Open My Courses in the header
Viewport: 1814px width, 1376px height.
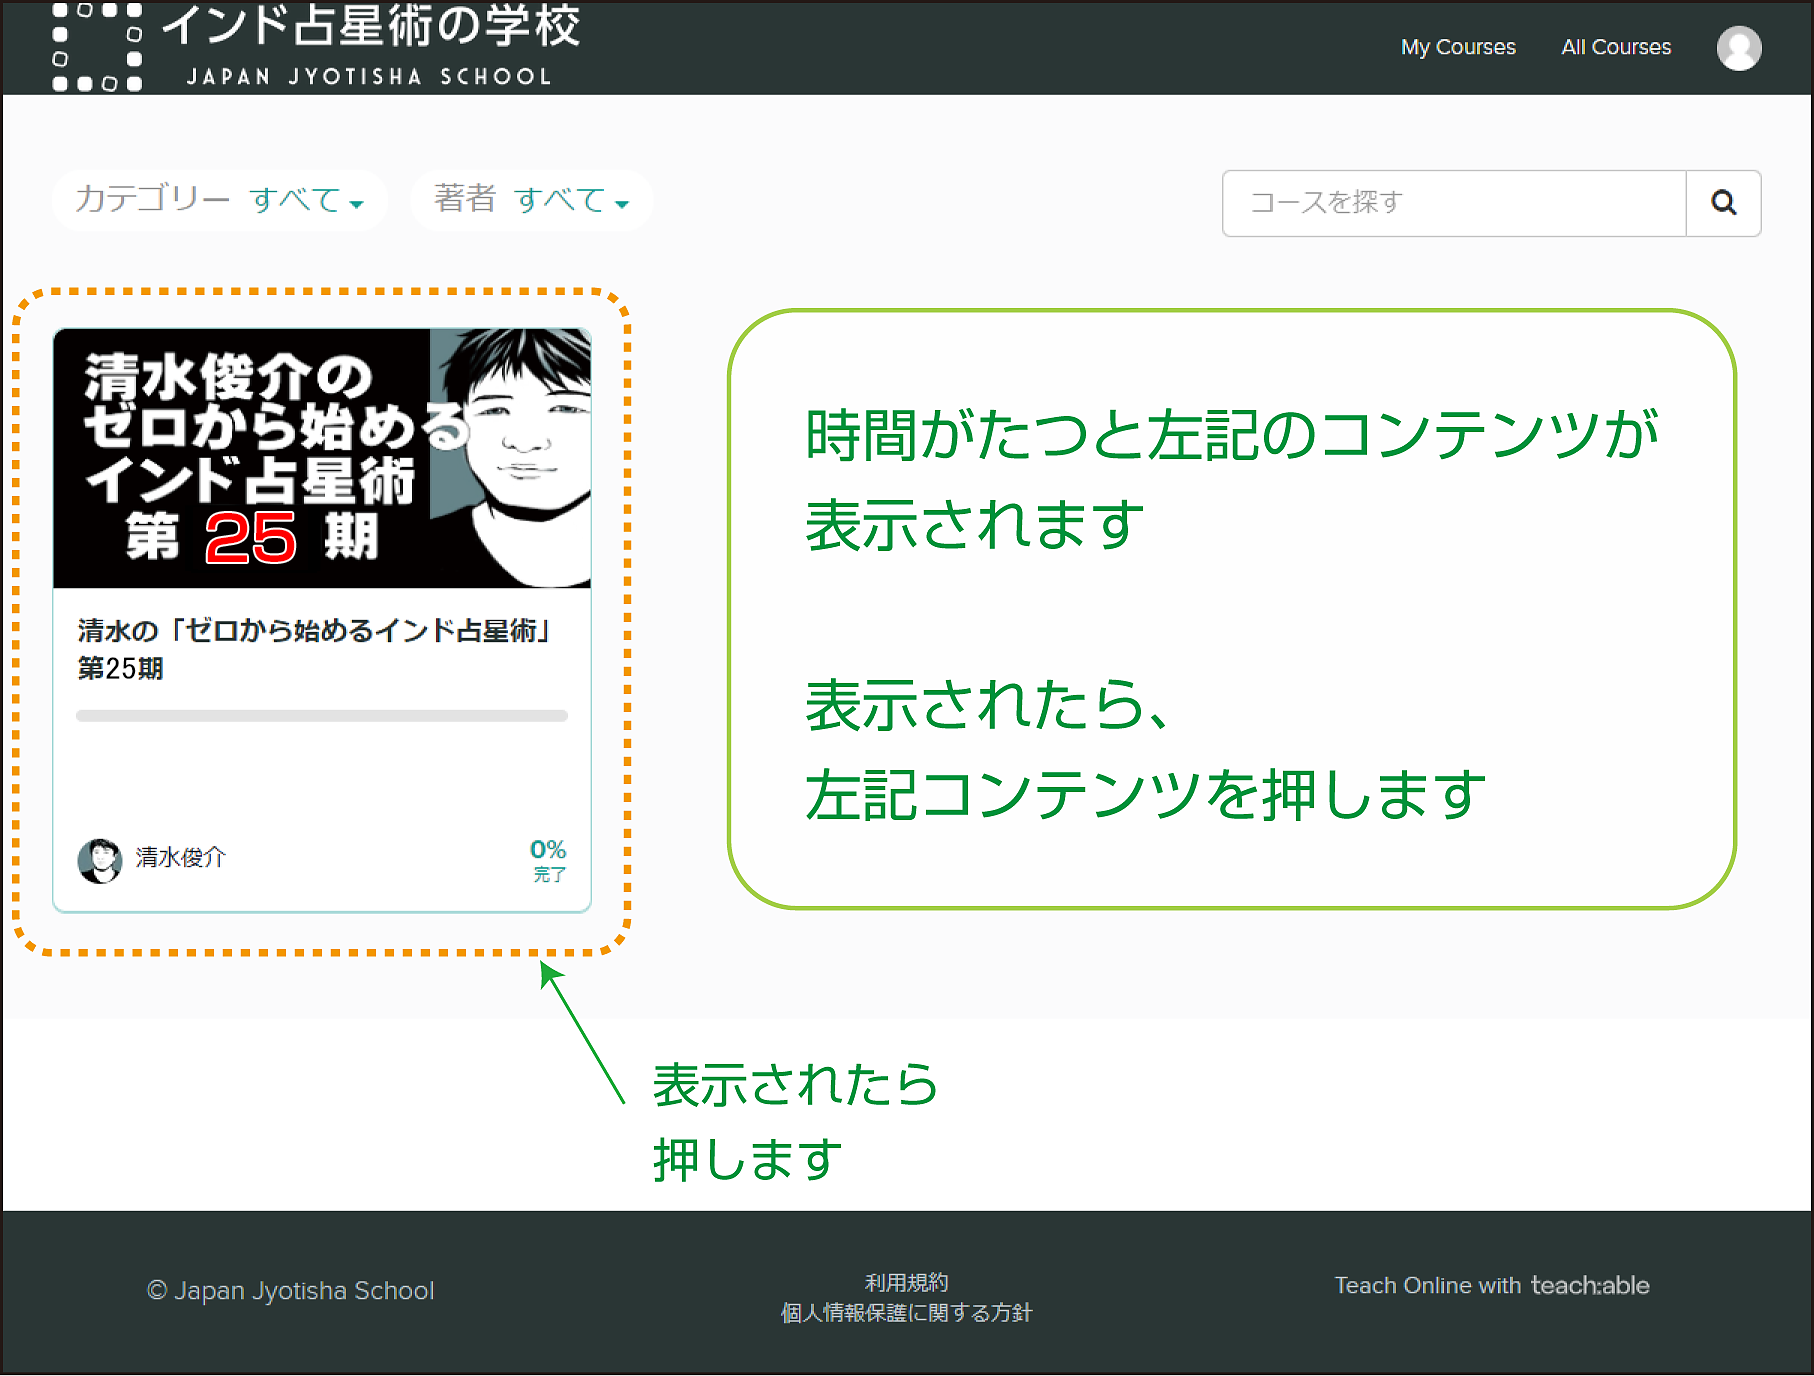point(1458,47)
